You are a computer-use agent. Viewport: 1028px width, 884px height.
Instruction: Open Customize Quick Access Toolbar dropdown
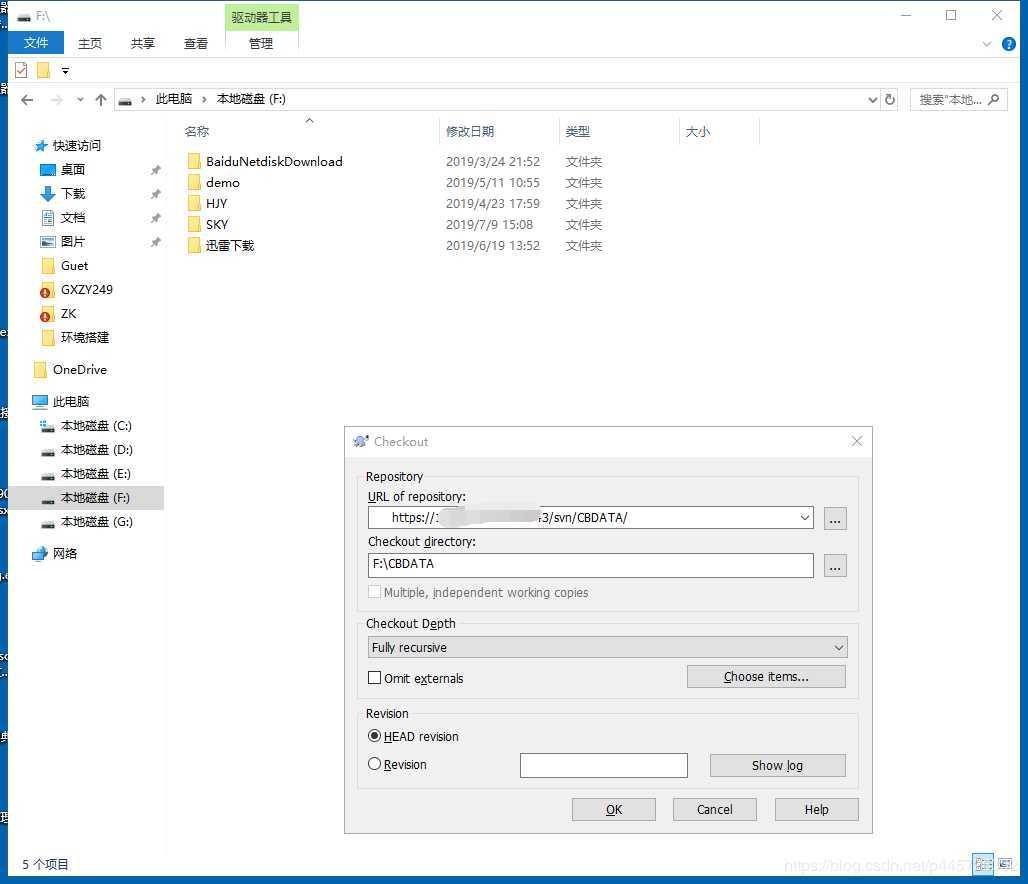pos(65,71)
